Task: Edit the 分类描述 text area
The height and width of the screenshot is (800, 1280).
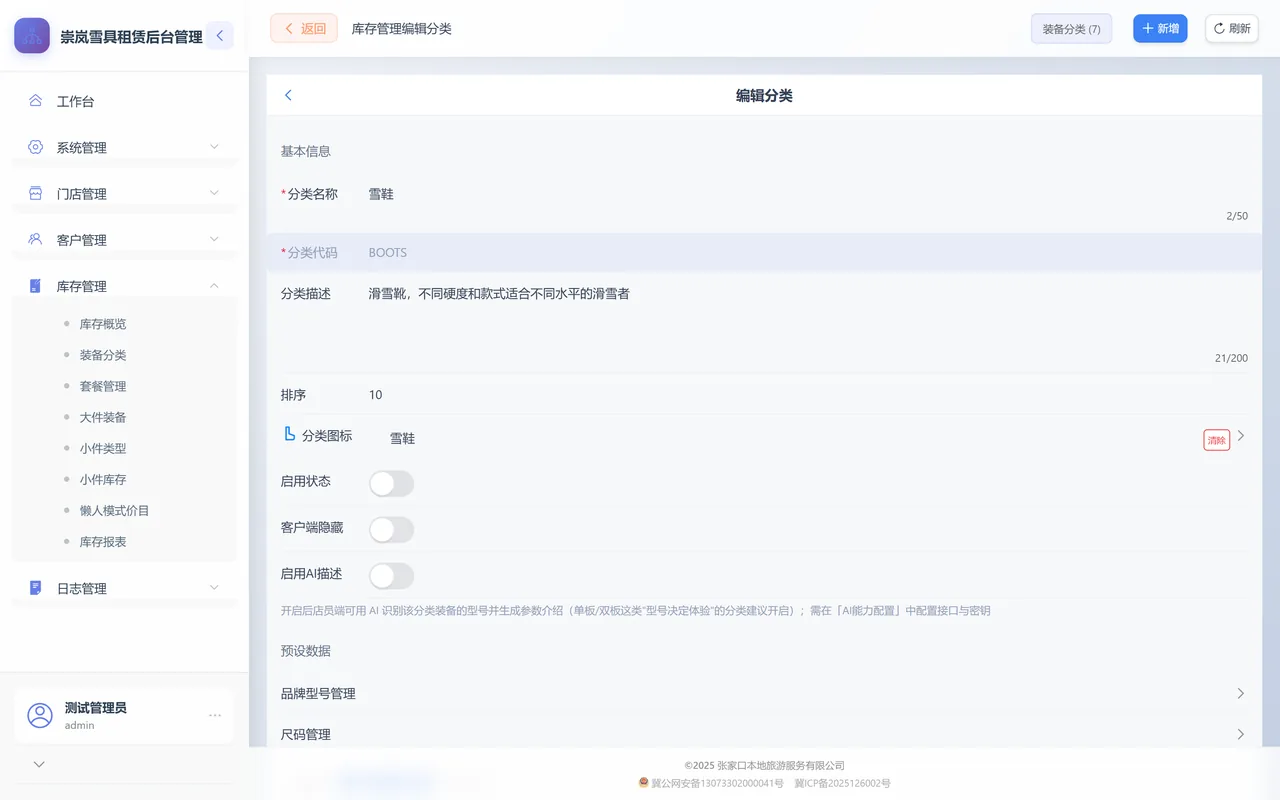Action: 808,316
